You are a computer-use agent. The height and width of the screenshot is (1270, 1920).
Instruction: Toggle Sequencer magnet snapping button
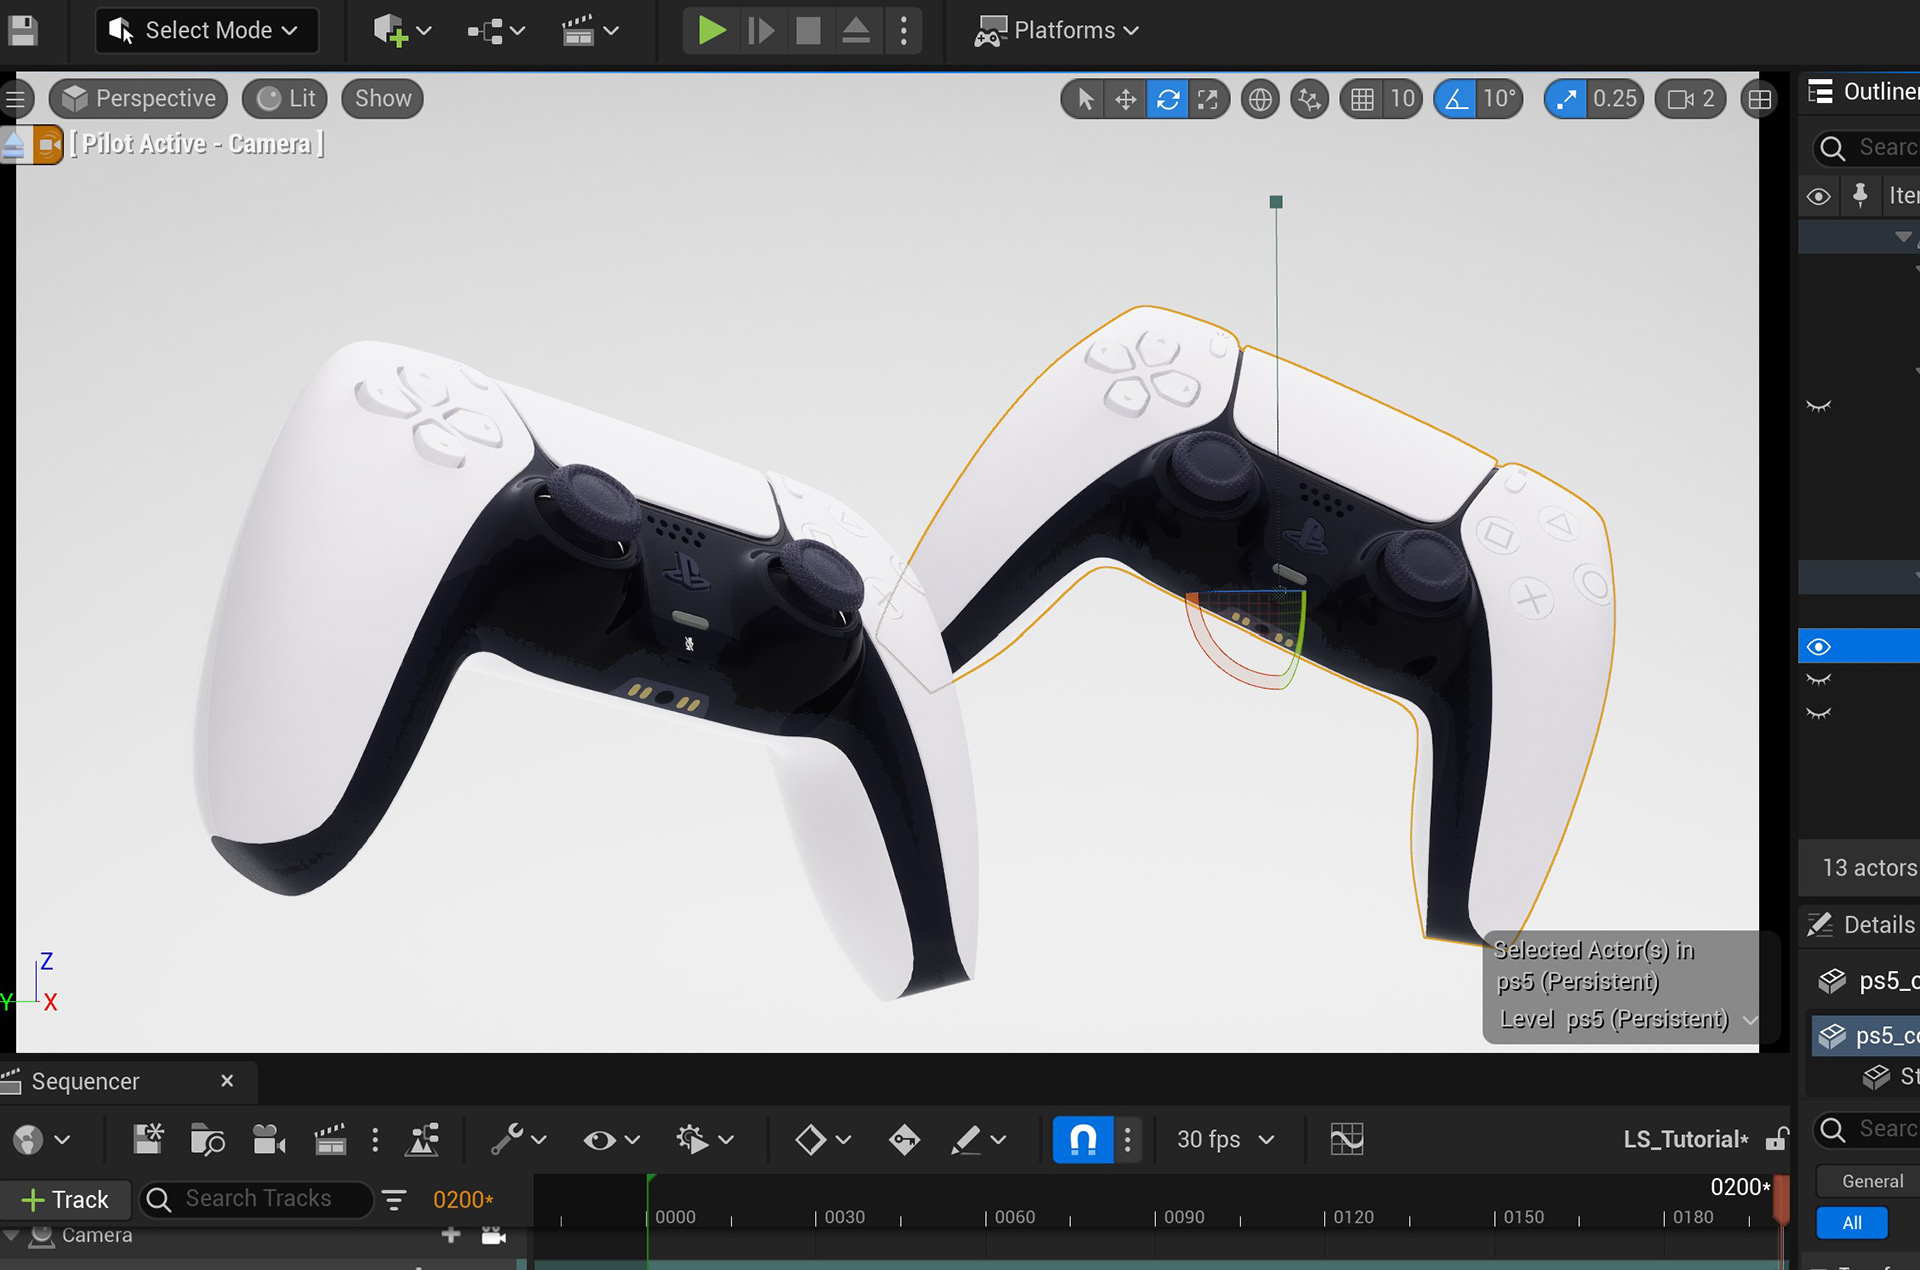click(x=1083, y=1139)
